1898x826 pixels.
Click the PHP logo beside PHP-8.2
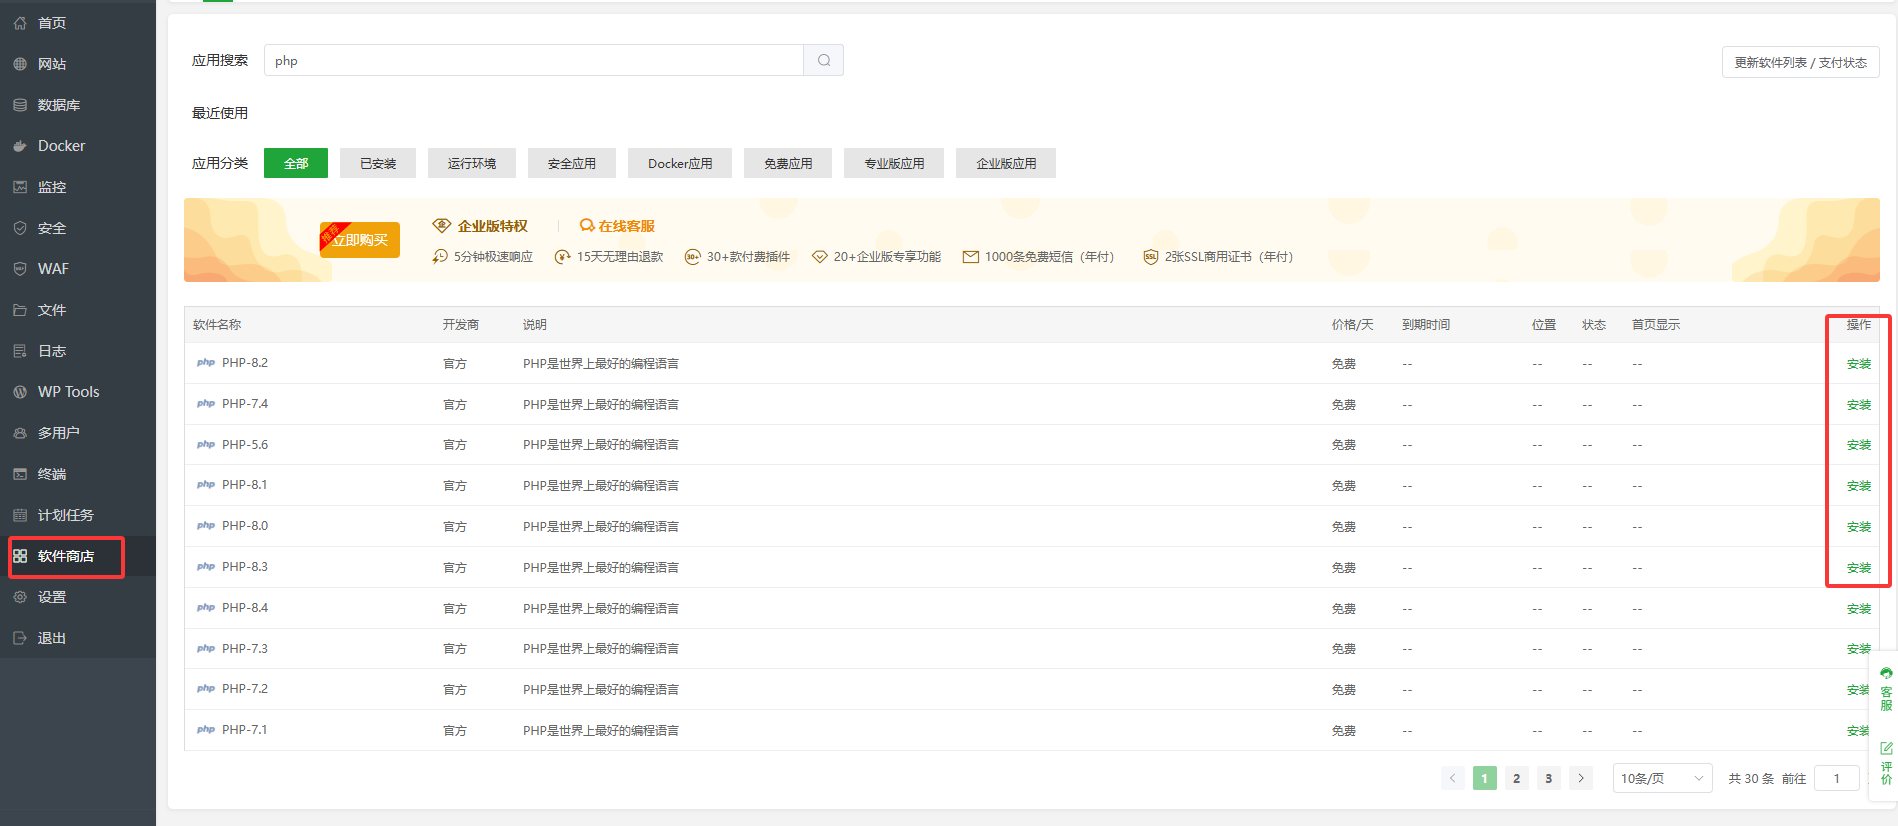tap(206, 363)
